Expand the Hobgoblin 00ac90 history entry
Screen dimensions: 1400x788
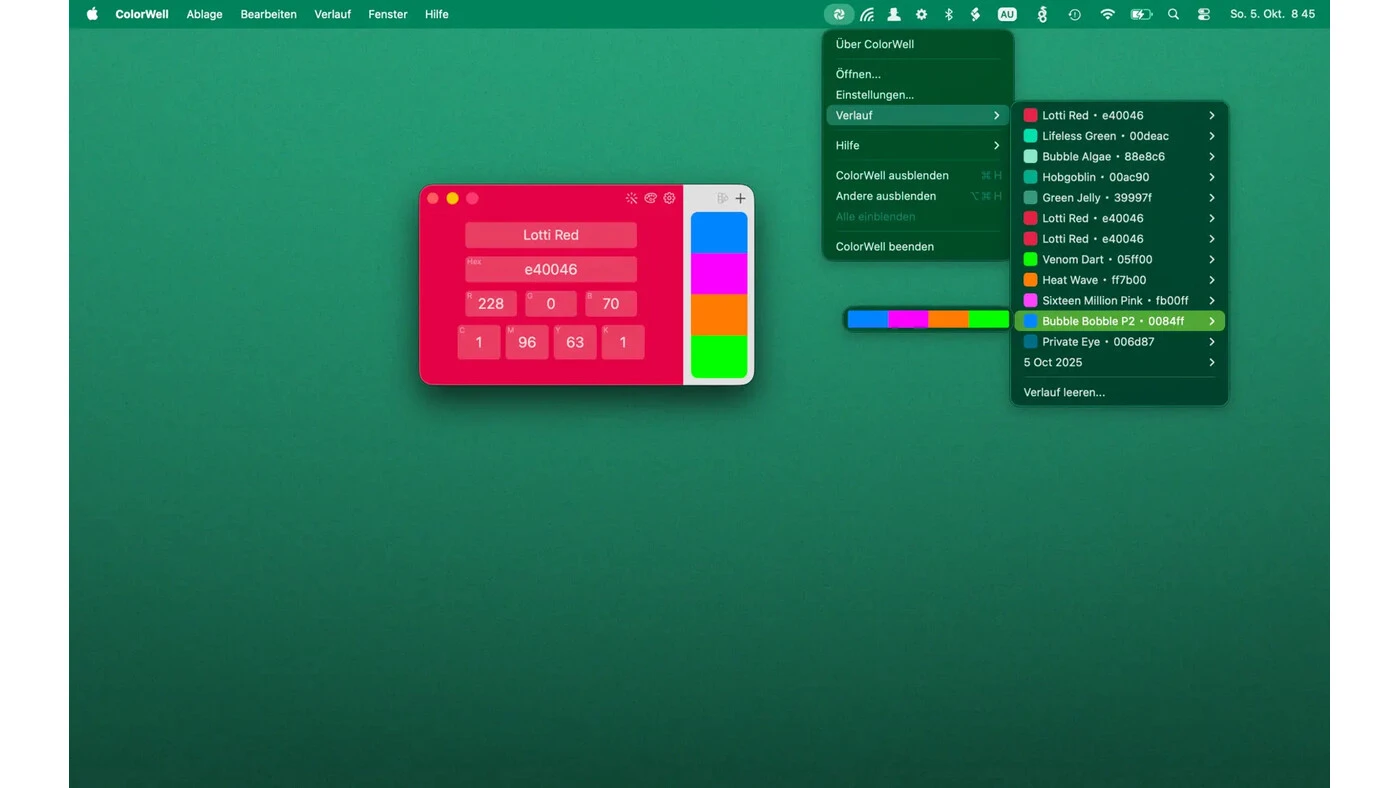1119,177
